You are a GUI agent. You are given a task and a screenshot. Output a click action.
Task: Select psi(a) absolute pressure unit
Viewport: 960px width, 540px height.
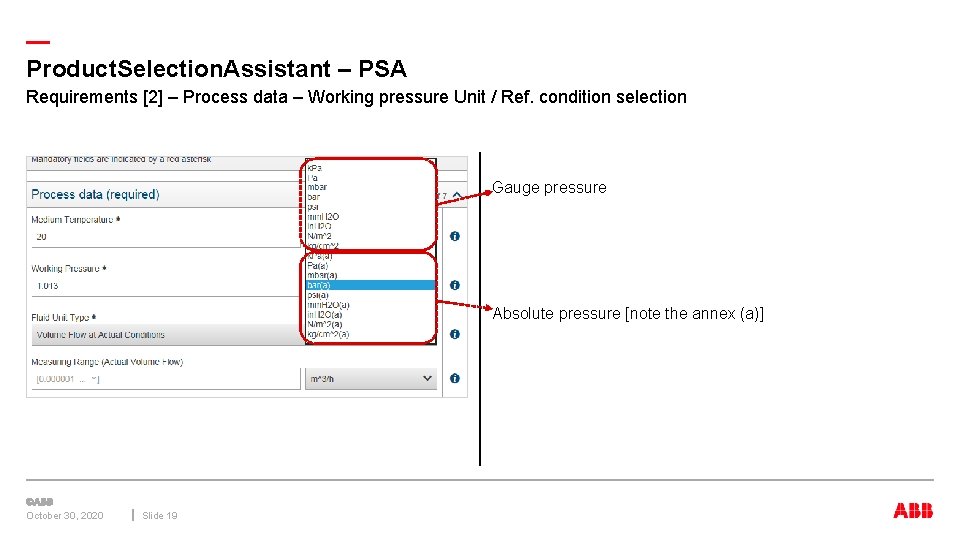(x=318, y=295)
